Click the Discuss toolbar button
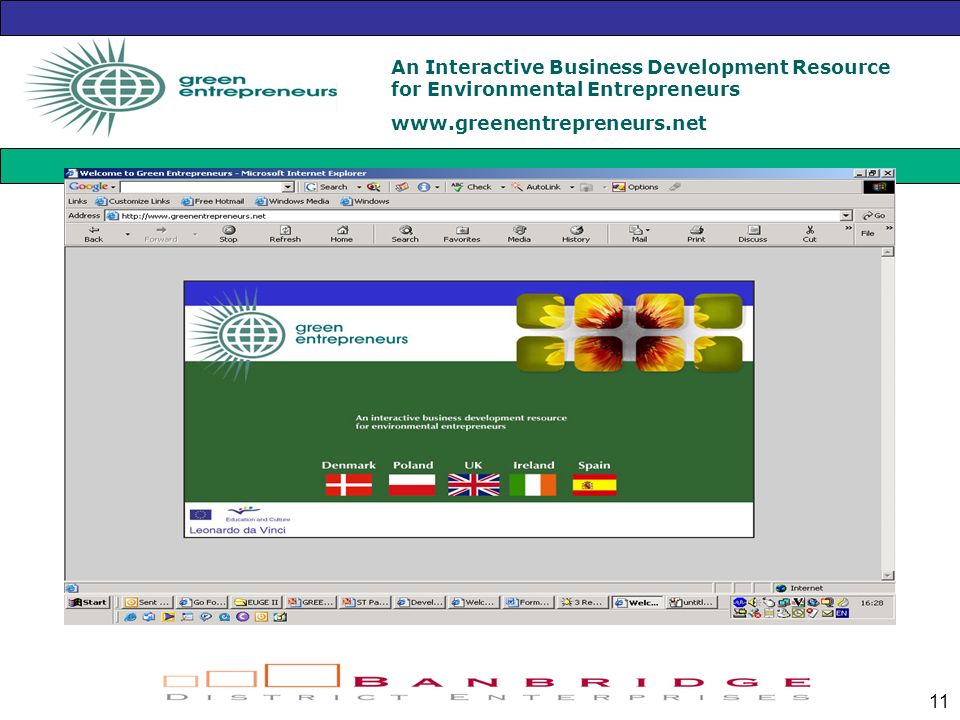The height and width of the screenshot is (720, 960). [x=753, y=234]
